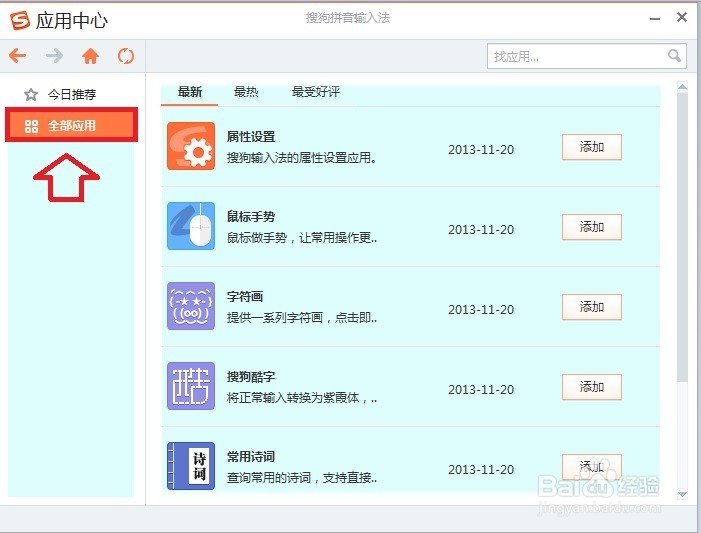Click the 常用诗词 title text
The width and height of the screenshot is (701, 533).
(251, 457)
